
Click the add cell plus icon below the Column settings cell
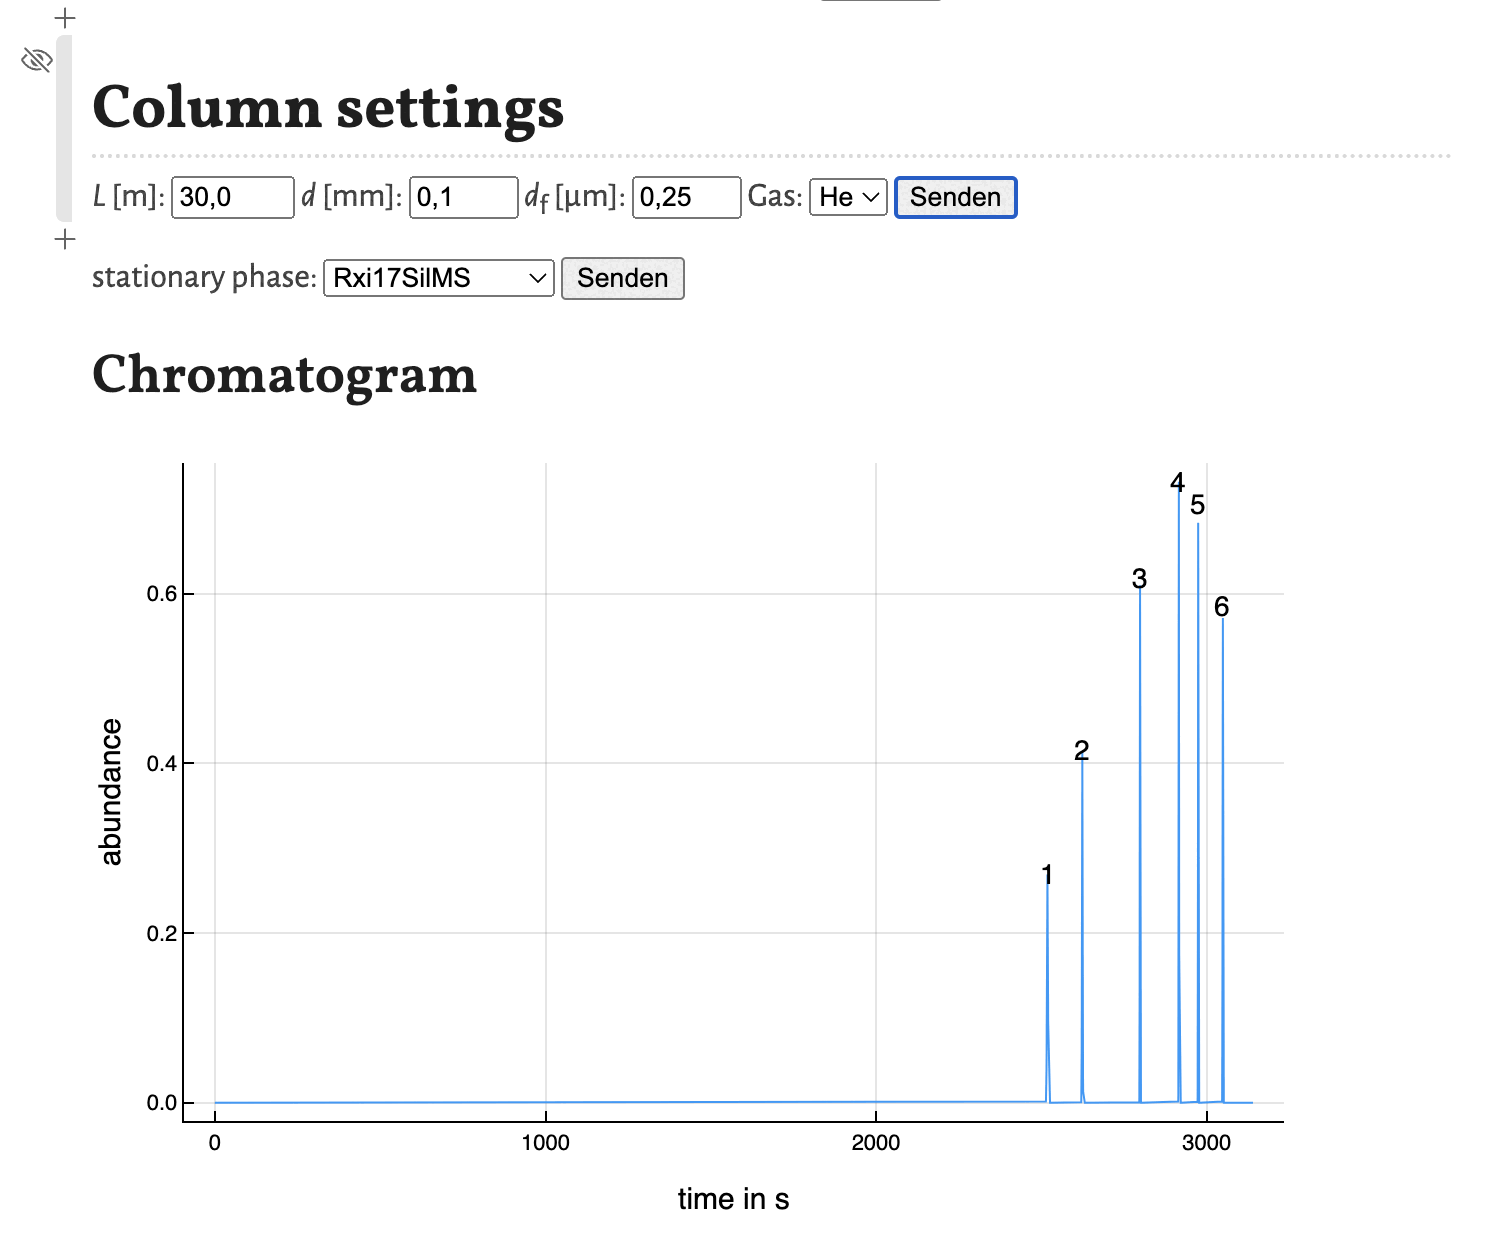pos(65,240)
